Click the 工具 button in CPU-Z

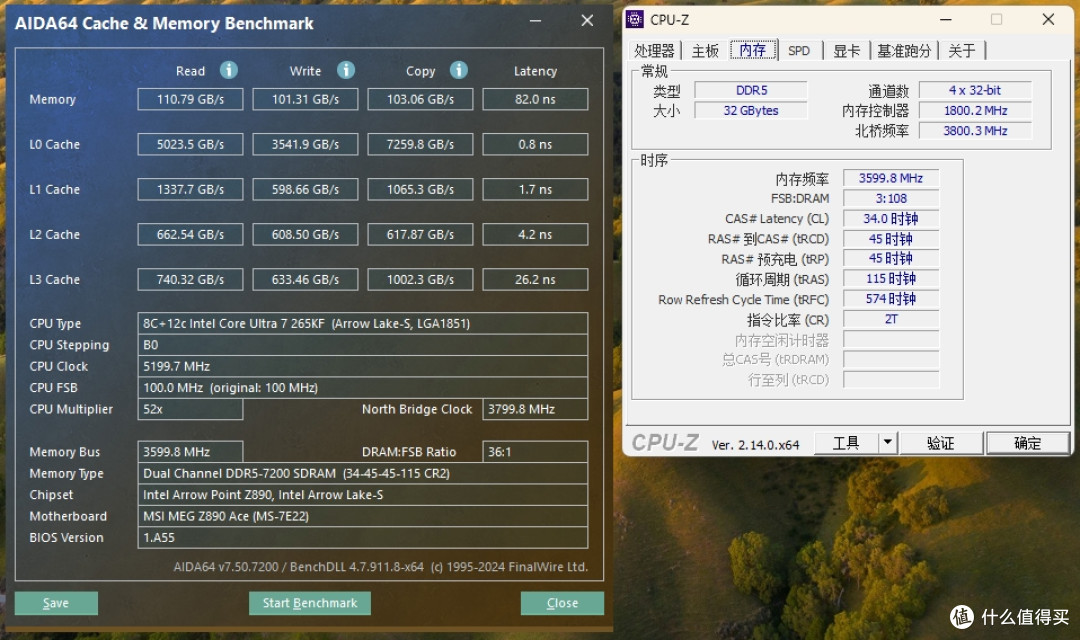[x=846, y=443]
